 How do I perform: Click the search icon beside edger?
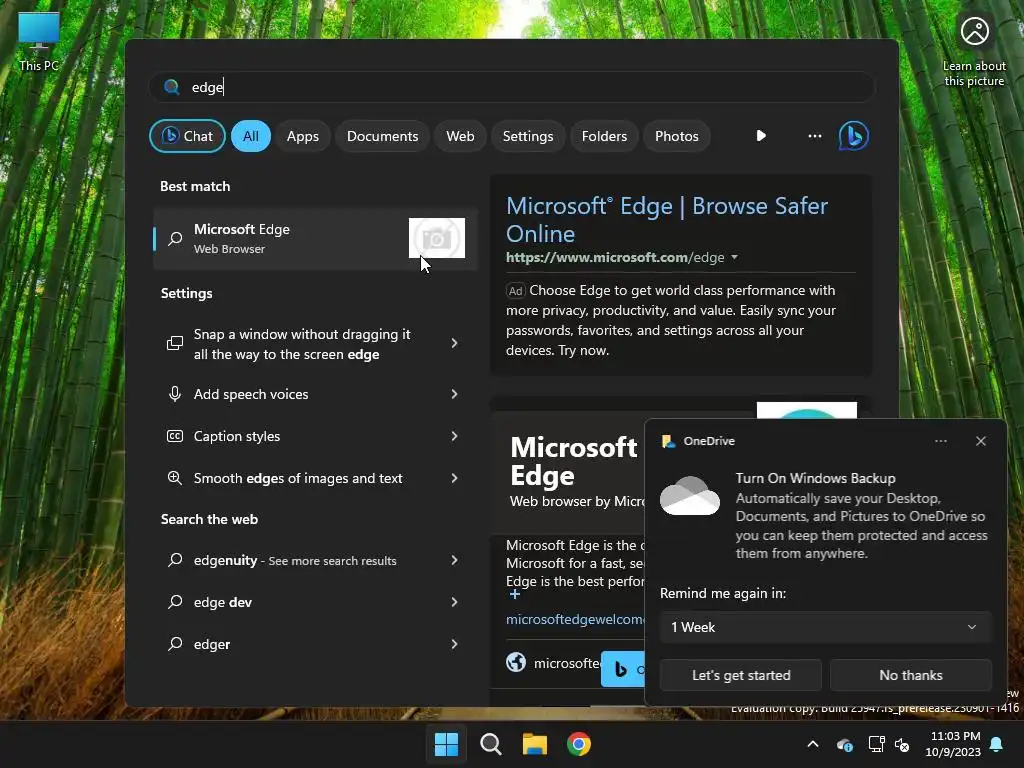(x=175, y=644)
